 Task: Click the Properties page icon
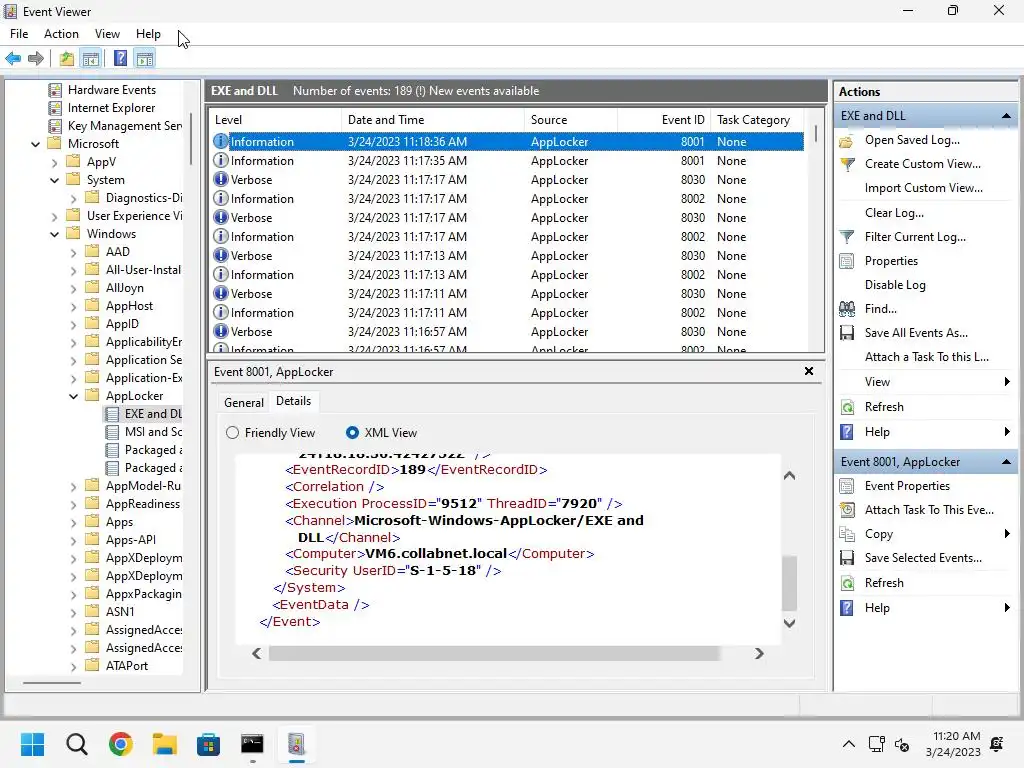[x=846, y=261]
